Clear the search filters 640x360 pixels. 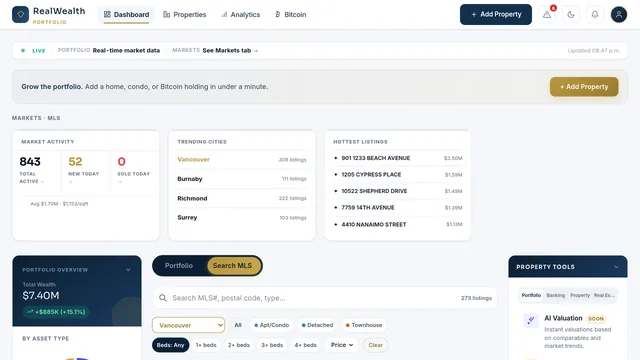click(x=376, y=345)
